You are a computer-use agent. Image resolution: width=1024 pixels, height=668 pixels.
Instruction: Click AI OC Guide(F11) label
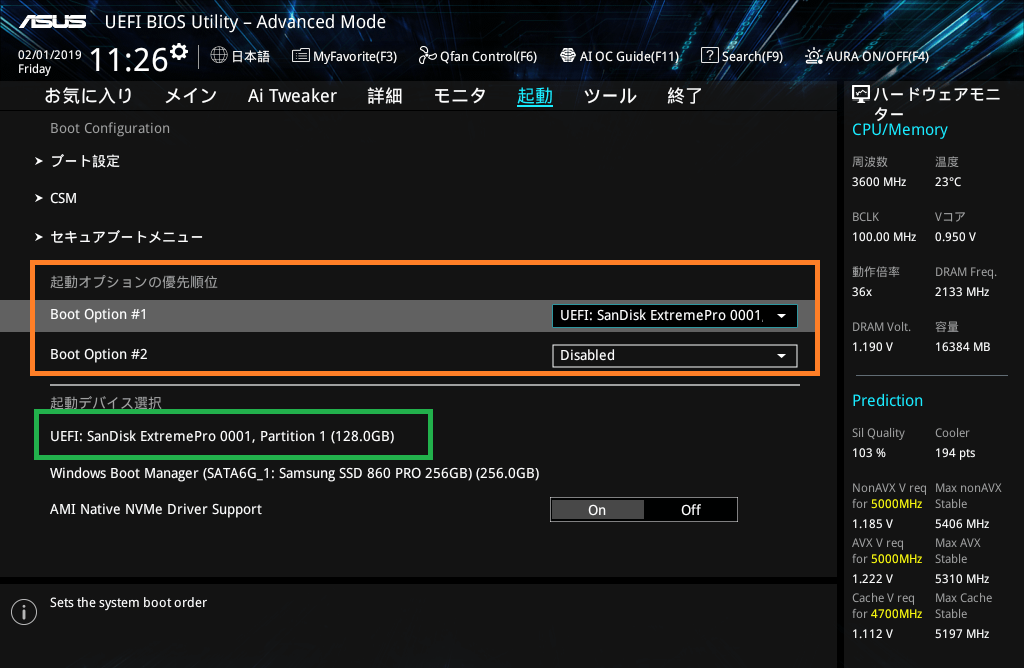[x=630, y=57]
